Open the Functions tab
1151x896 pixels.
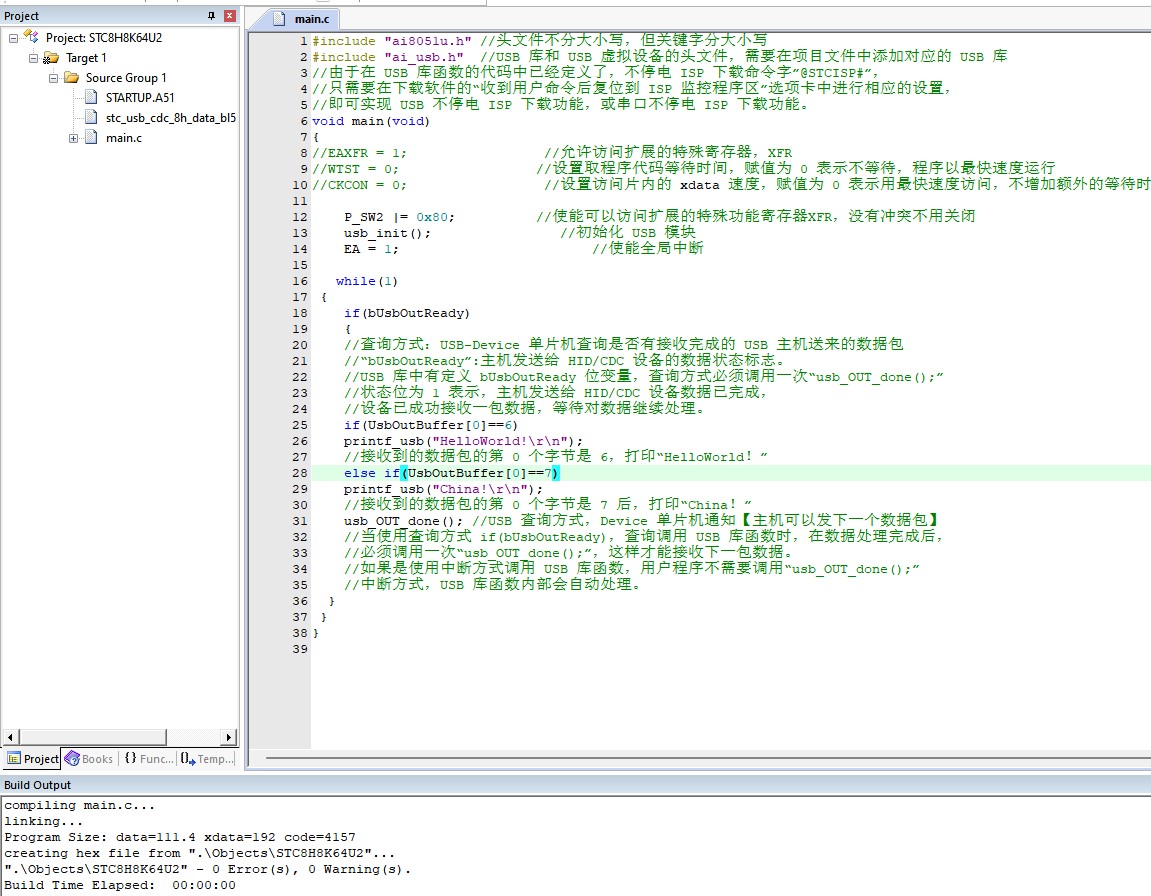click(x=148, y=759)
